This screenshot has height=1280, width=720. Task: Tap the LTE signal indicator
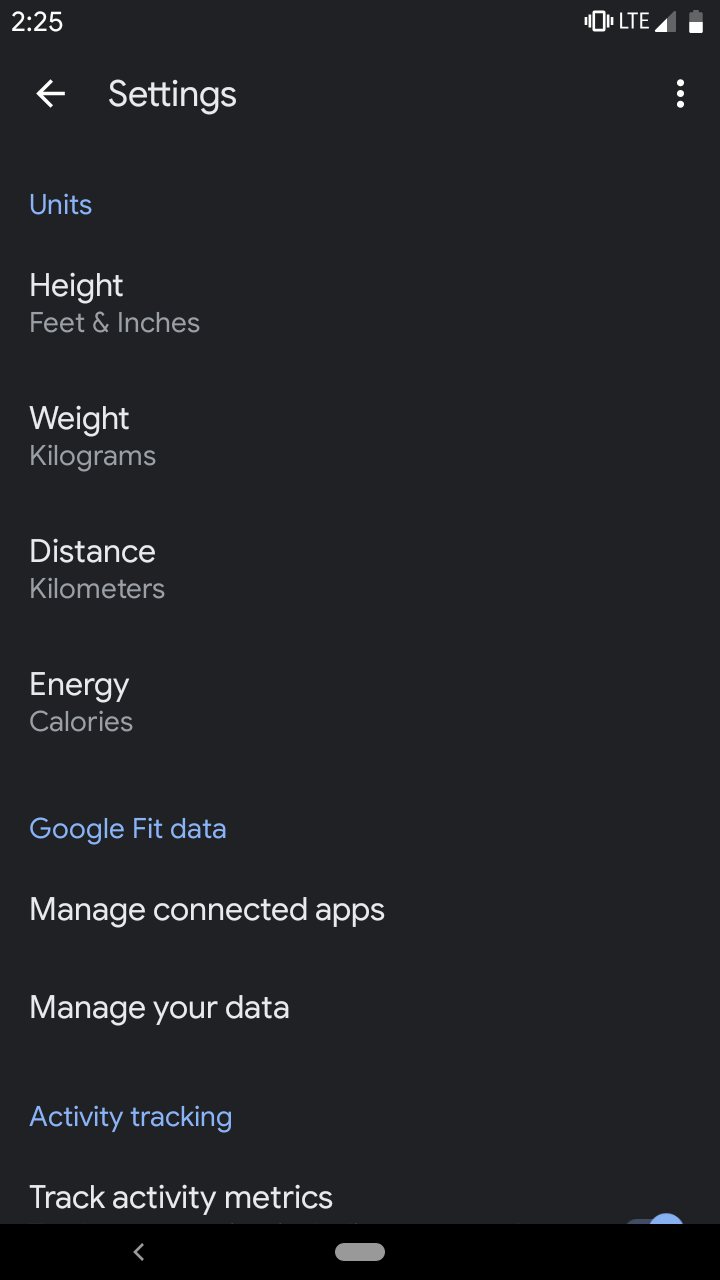pos(646,21)
